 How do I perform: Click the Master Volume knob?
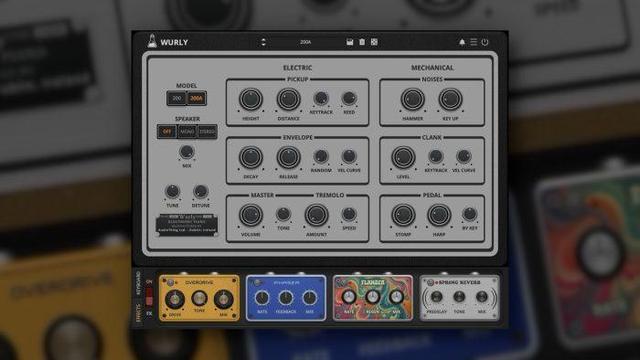251,215
